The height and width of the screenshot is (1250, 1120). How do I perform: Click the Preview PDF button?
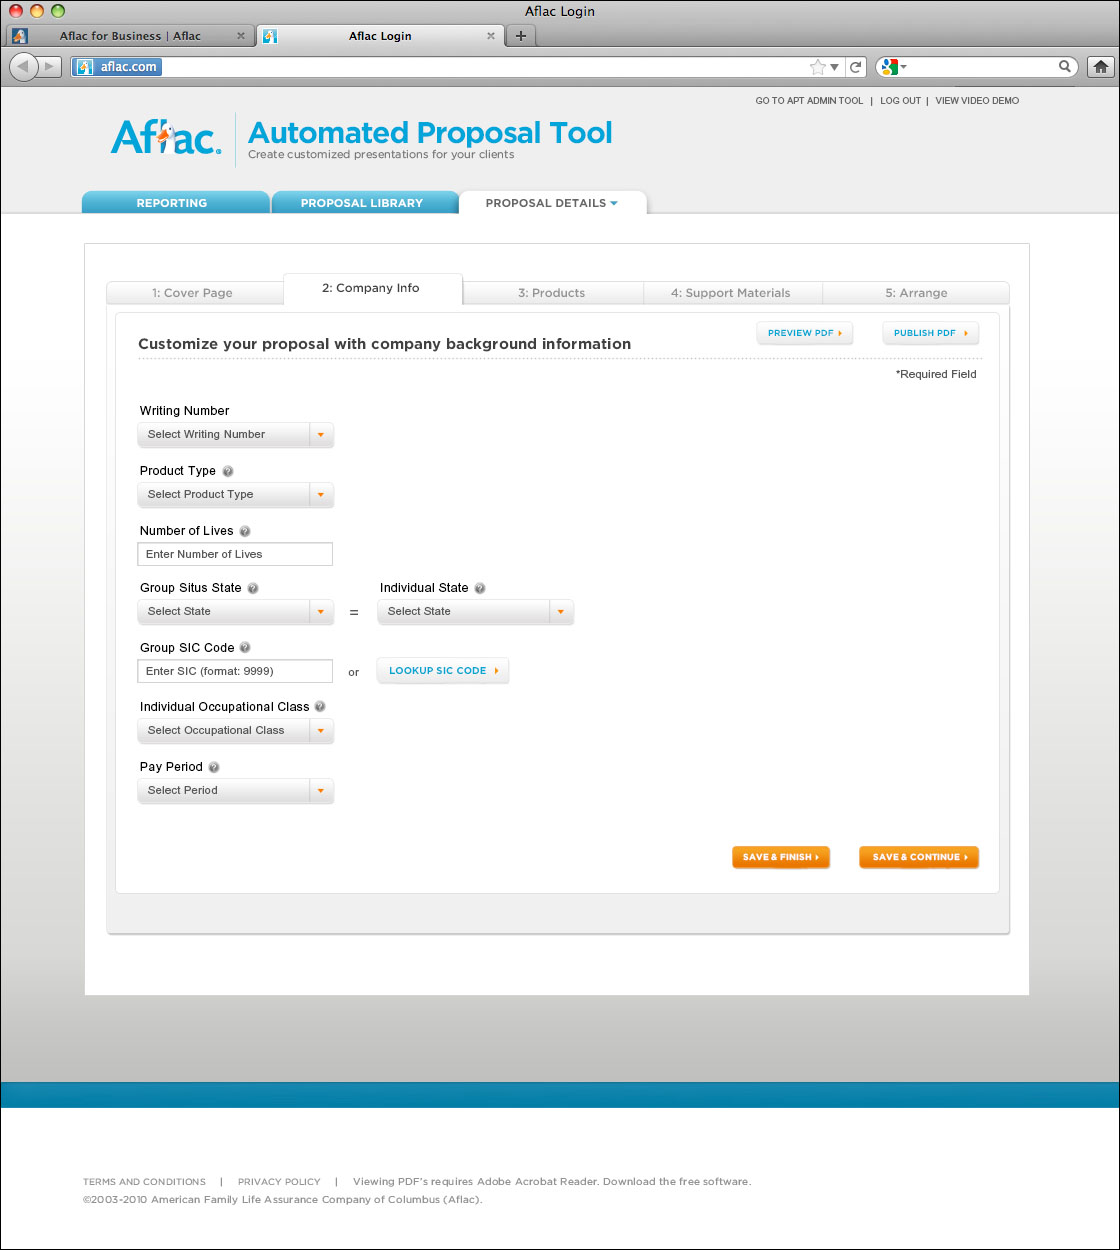(x=805, y=333)
